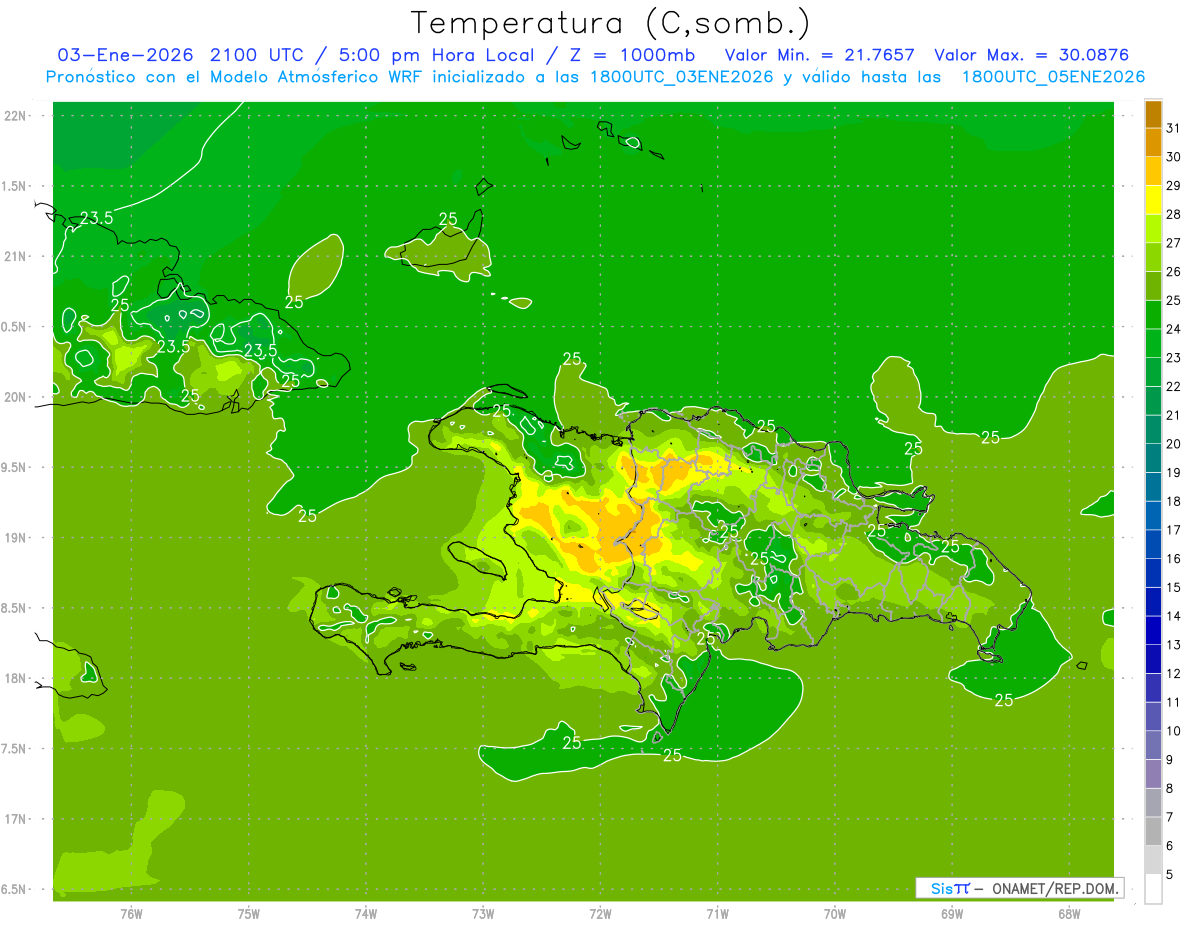The width and height of the screenshot is (1200, 927).
Task: Click the "18" label on the color scale
Action: [1173, 501]
